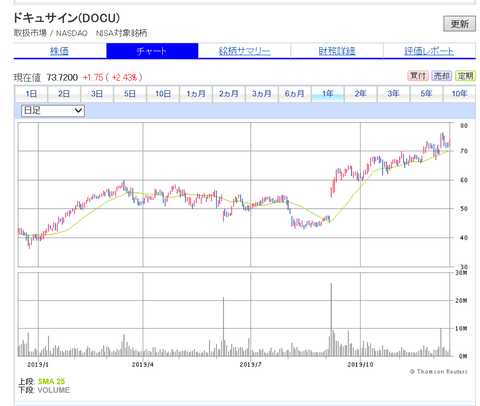Select the チャート tab
Screen dimensions: 480x406
[152, 51]
